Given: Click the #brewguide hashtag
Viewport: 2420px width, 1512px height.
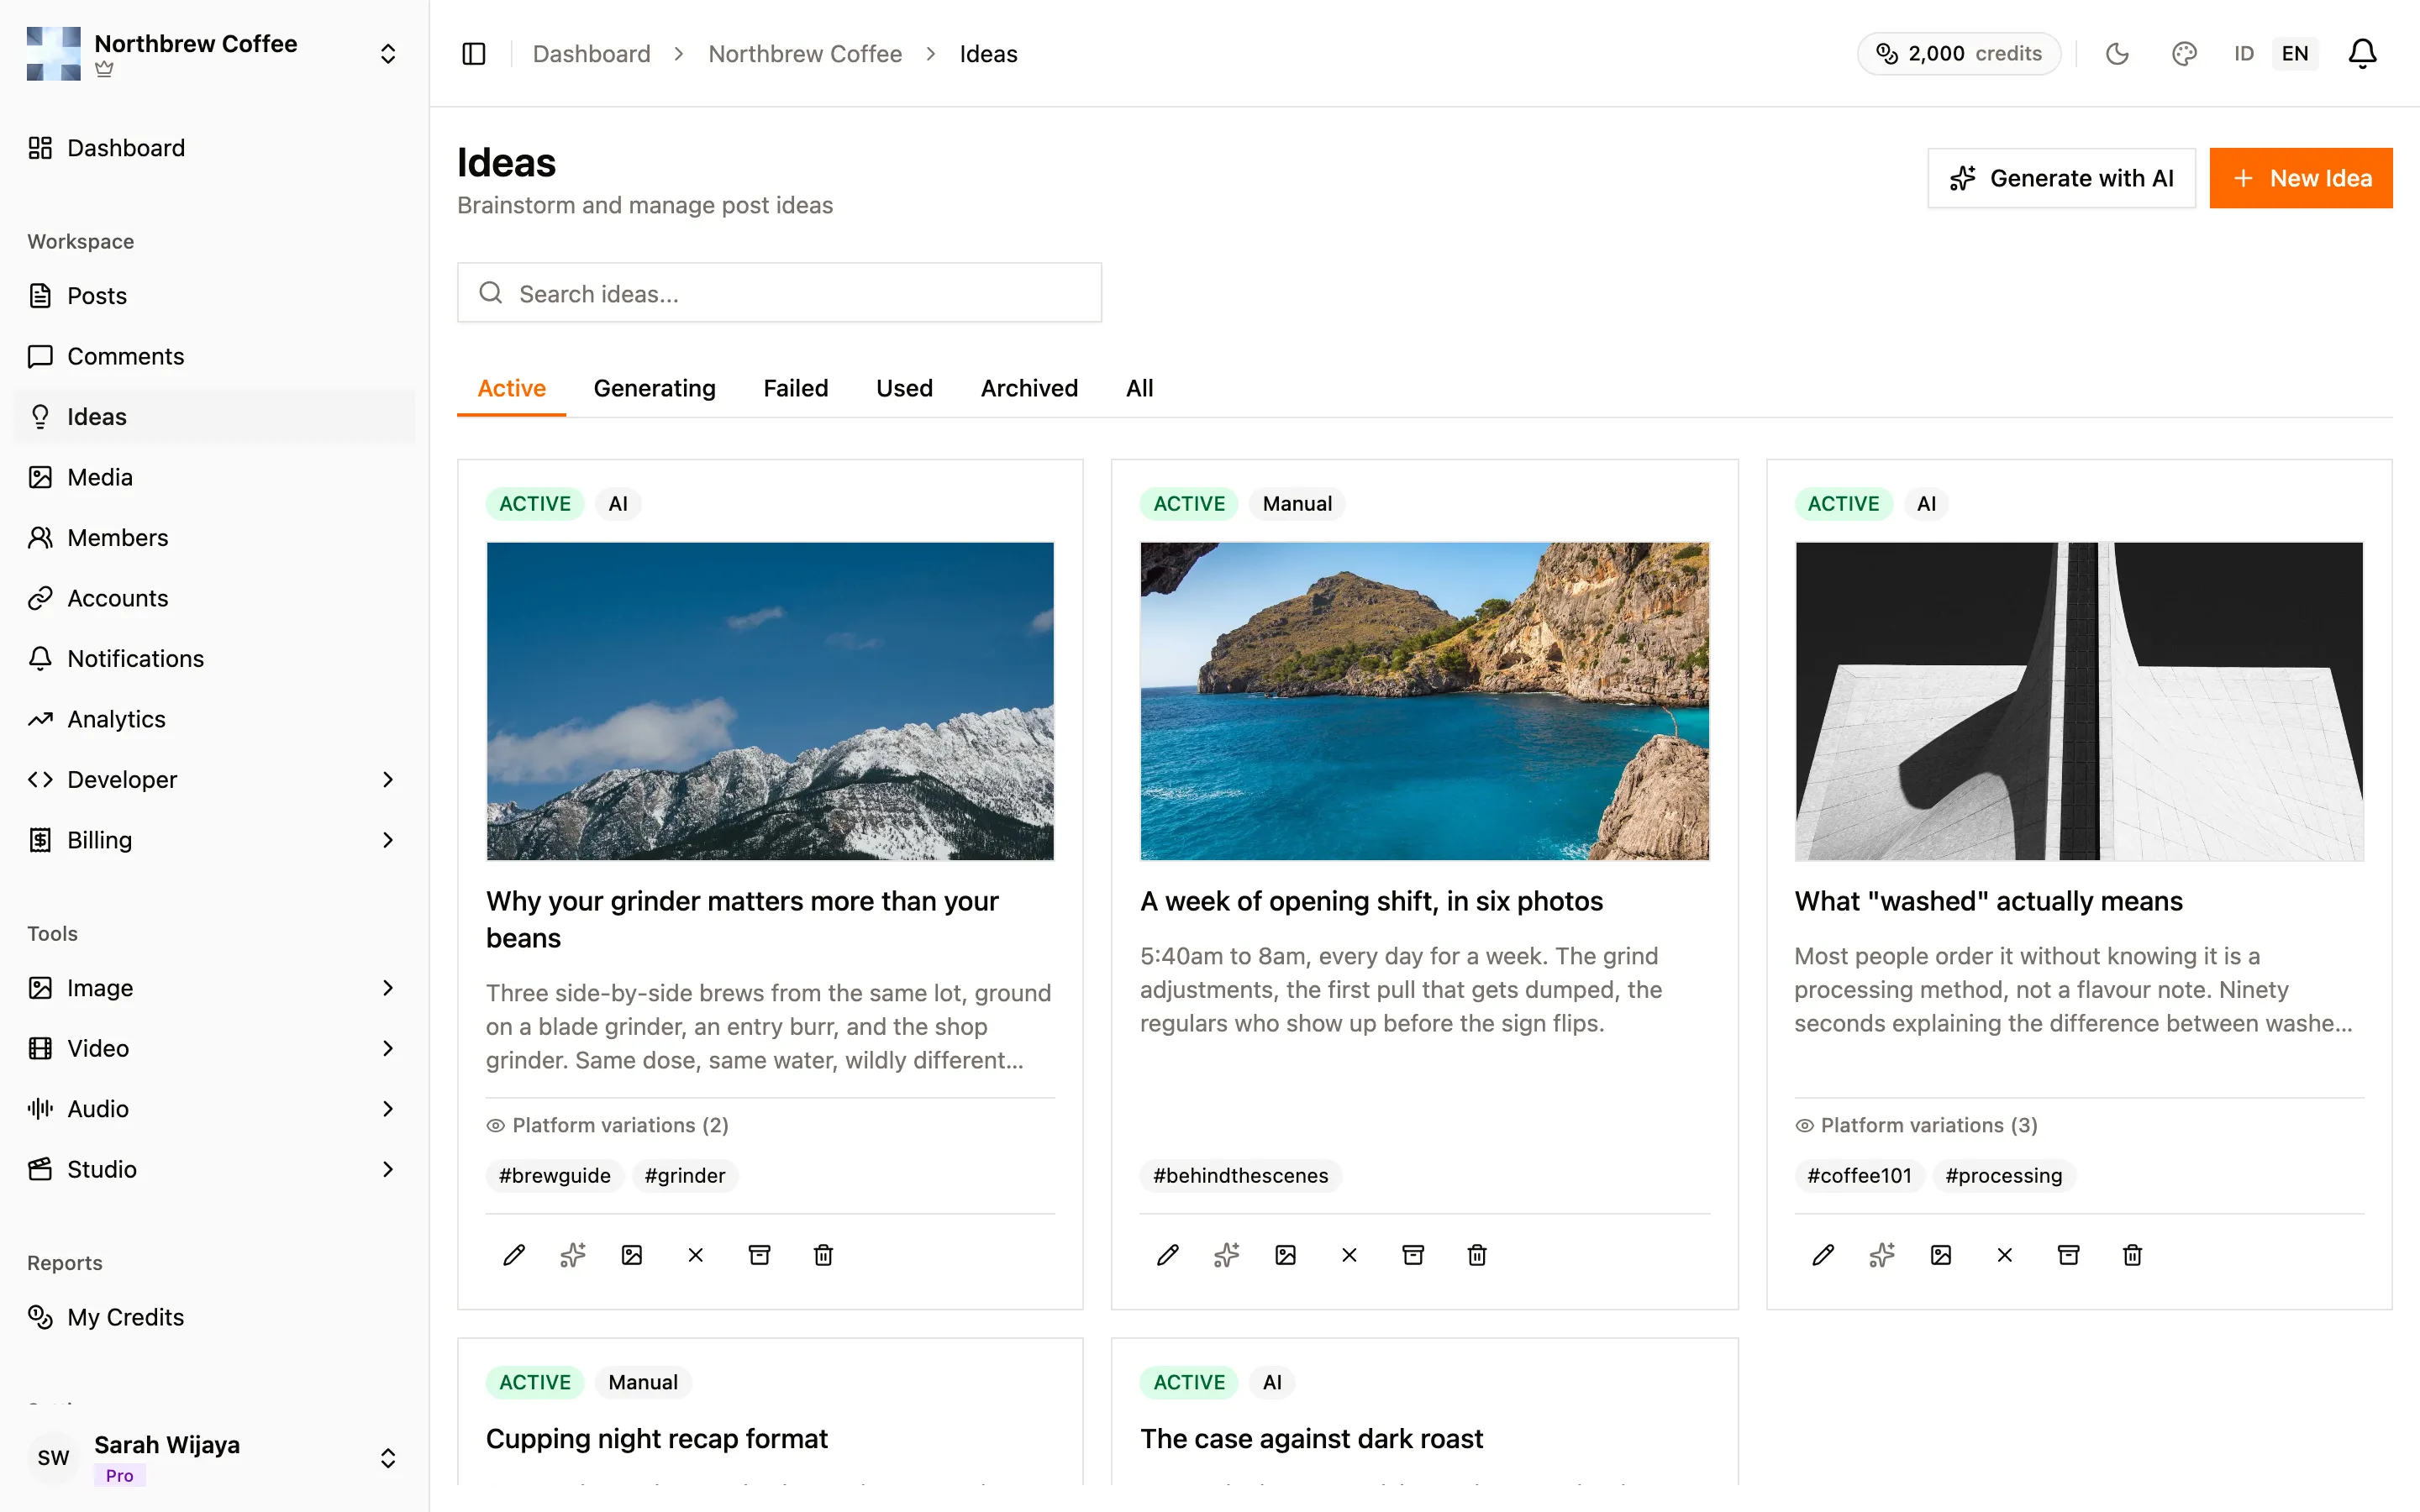Looking at the screenshot, I should pyautogui.click(x=555, y=1176).
